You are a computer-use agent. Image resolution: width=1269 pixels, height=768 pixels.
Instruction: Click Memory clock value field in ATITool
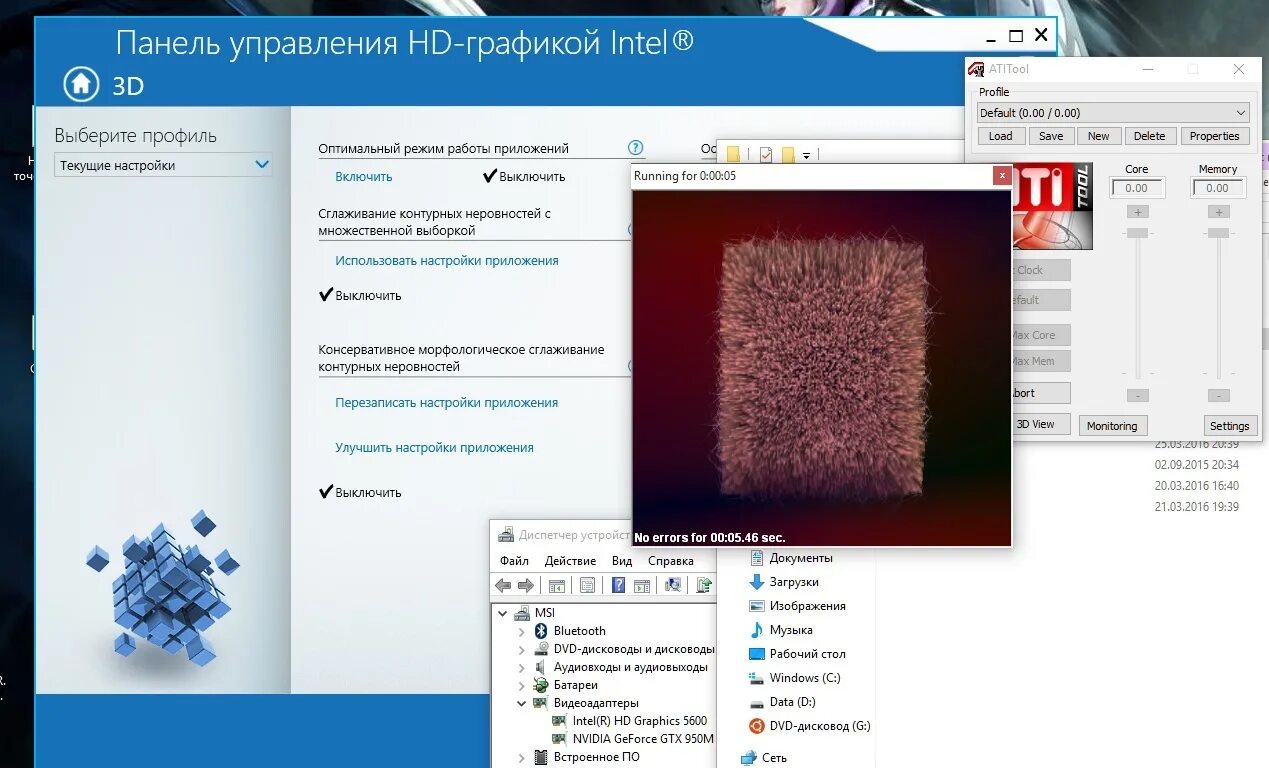[1217, 188]
